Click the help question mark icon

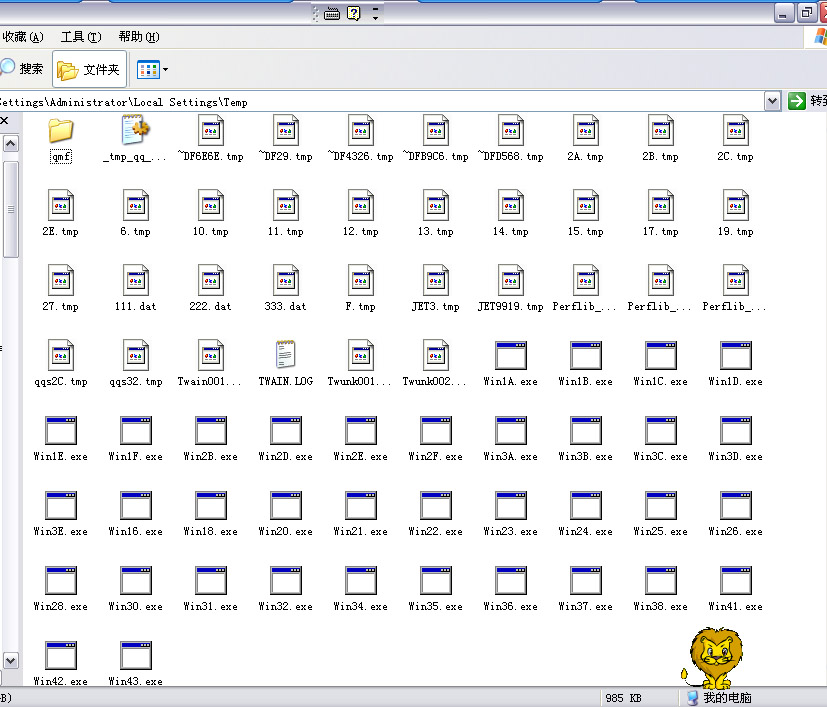click(354, 13)
